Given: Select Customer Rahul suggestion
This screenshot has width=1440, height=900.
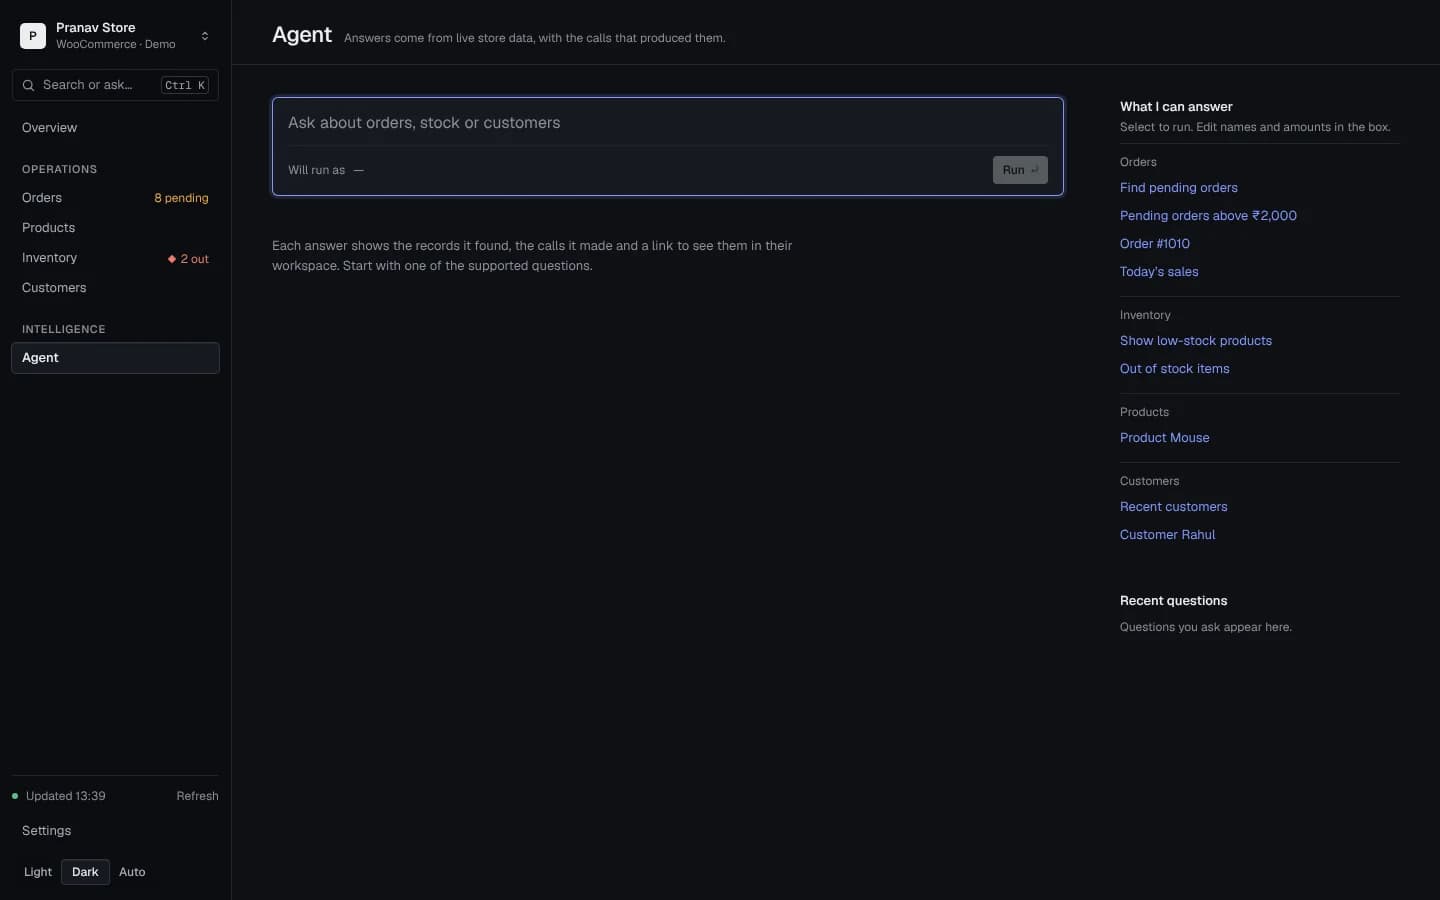Looking at the screenshot, I should pos(1168,535).
